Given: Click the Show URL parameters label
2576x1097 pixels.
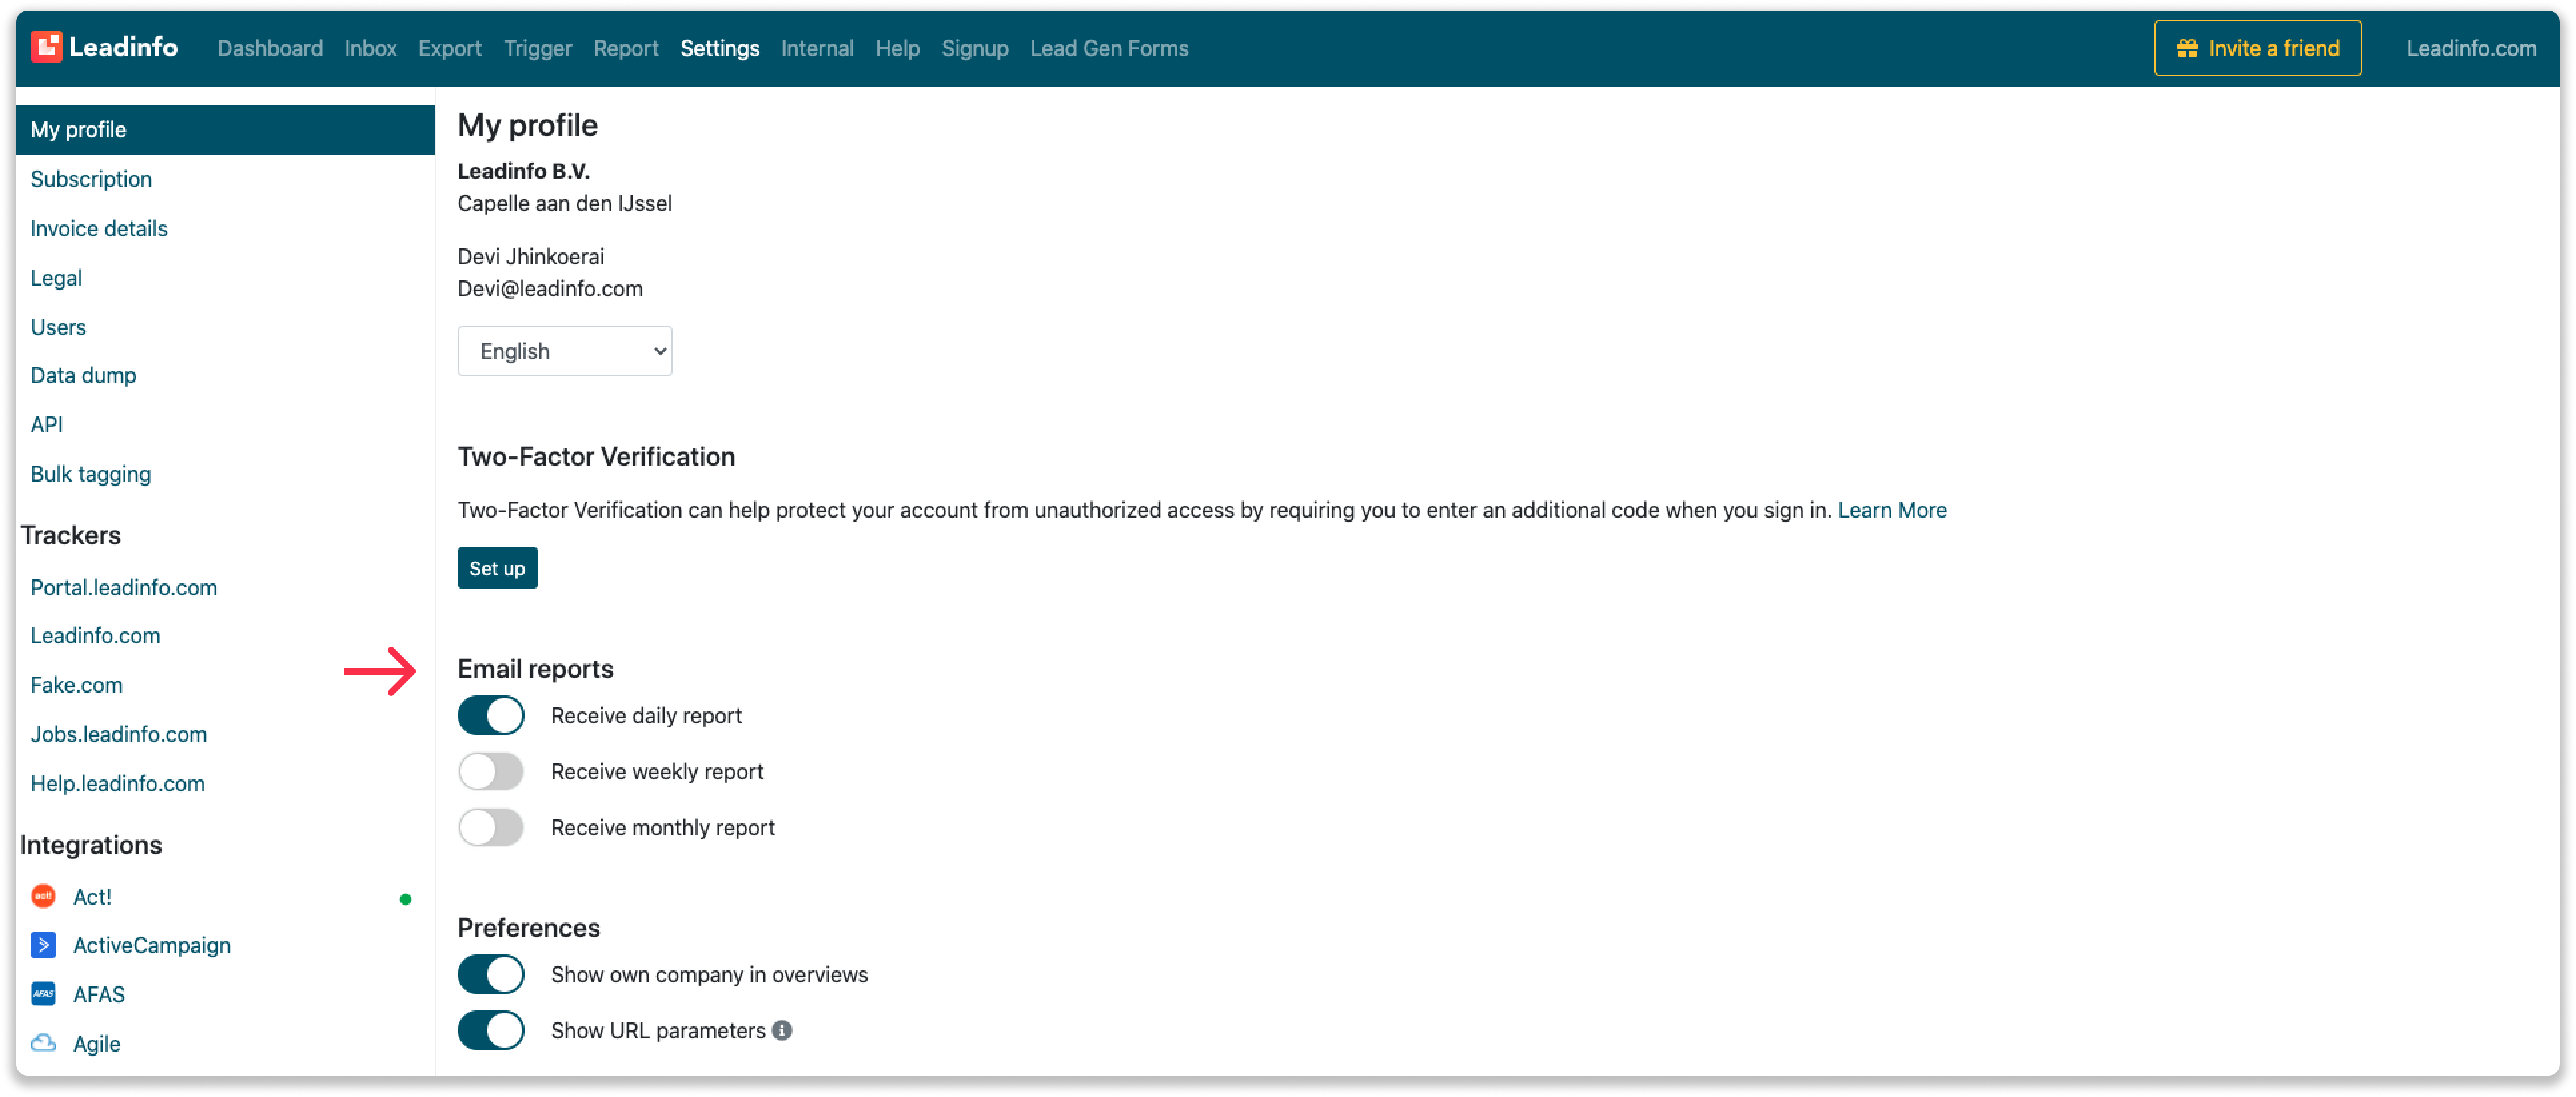Looking at the screenshot, I should tap(658, 1030).
